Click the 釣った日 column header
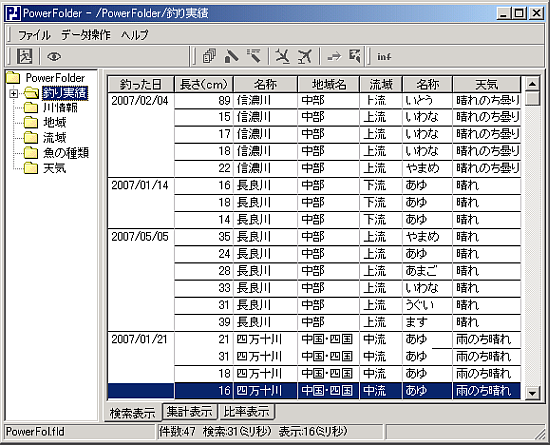The width and height of the screenshot is (550, 445). tap(141, 85)
